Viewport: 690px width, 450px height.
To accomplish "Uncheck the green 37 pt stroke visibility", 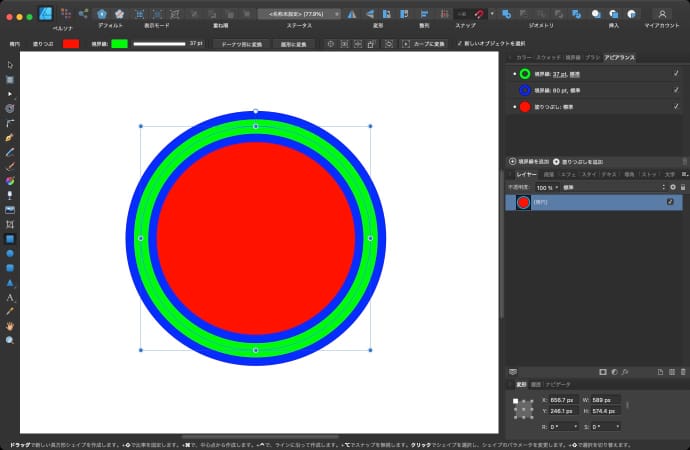I will (x=675, y=74).
